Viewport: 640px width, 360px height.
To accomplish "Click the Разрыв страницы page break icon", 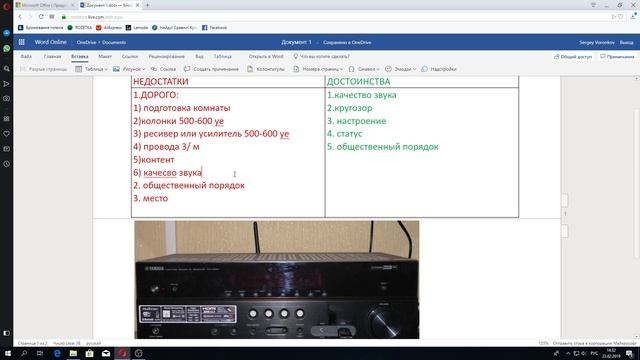I will [23, 69].
